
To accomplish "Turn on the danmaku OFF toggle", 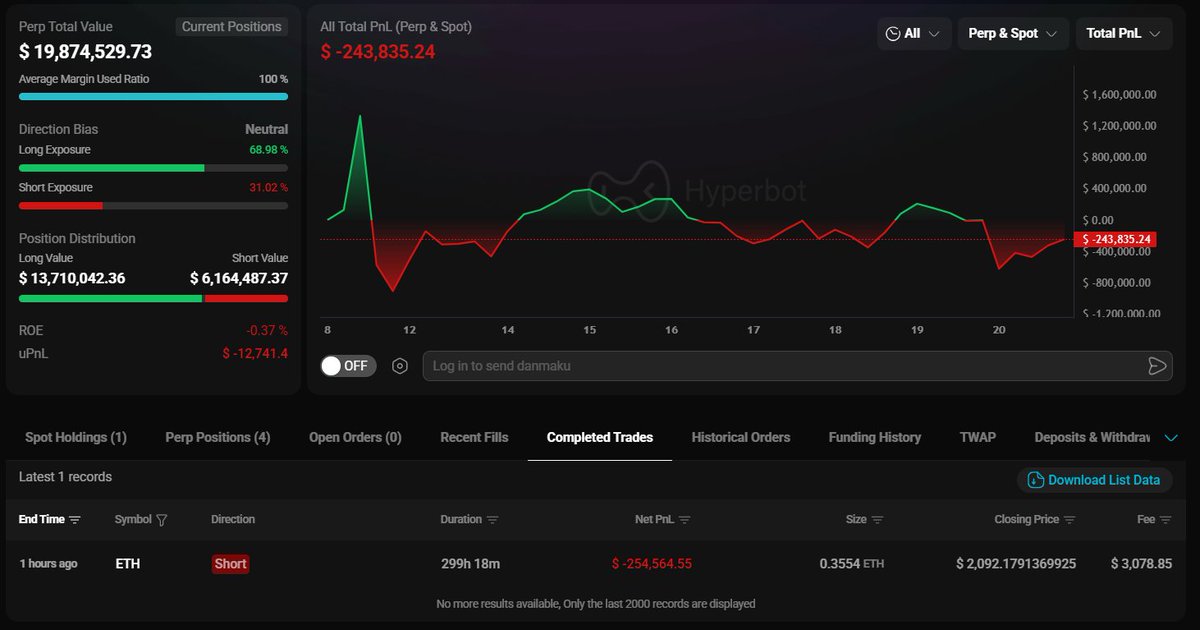I will (348, 366).
